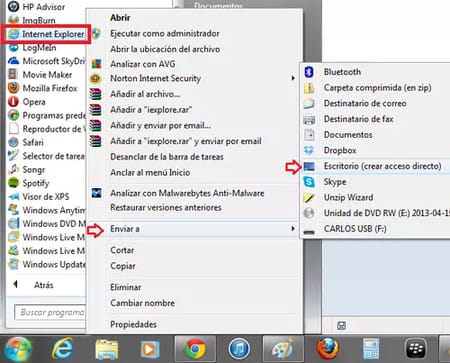
Task: Click the Safari program icon
Action: [x=13, y=142]
